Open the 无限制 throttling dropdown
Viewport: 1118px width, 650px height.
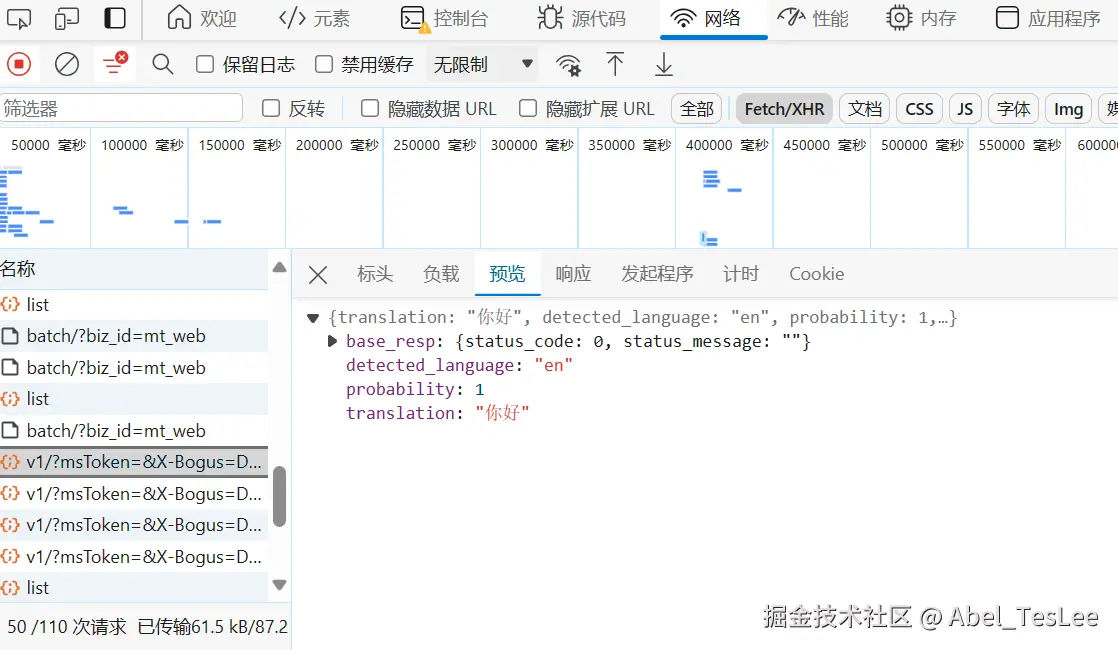[483, 65]
